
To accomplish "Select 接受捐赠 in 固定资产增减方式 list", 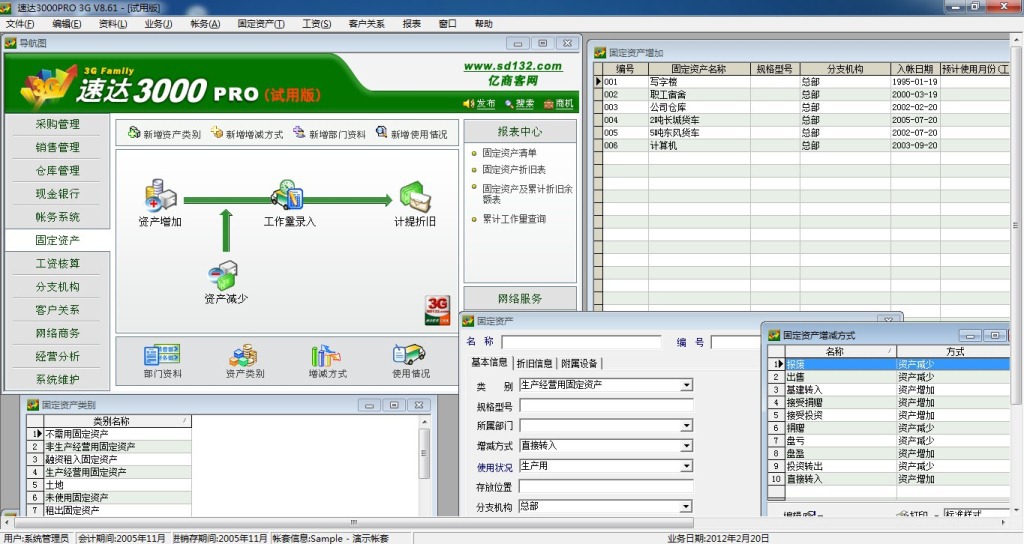I will coord(888,402).
